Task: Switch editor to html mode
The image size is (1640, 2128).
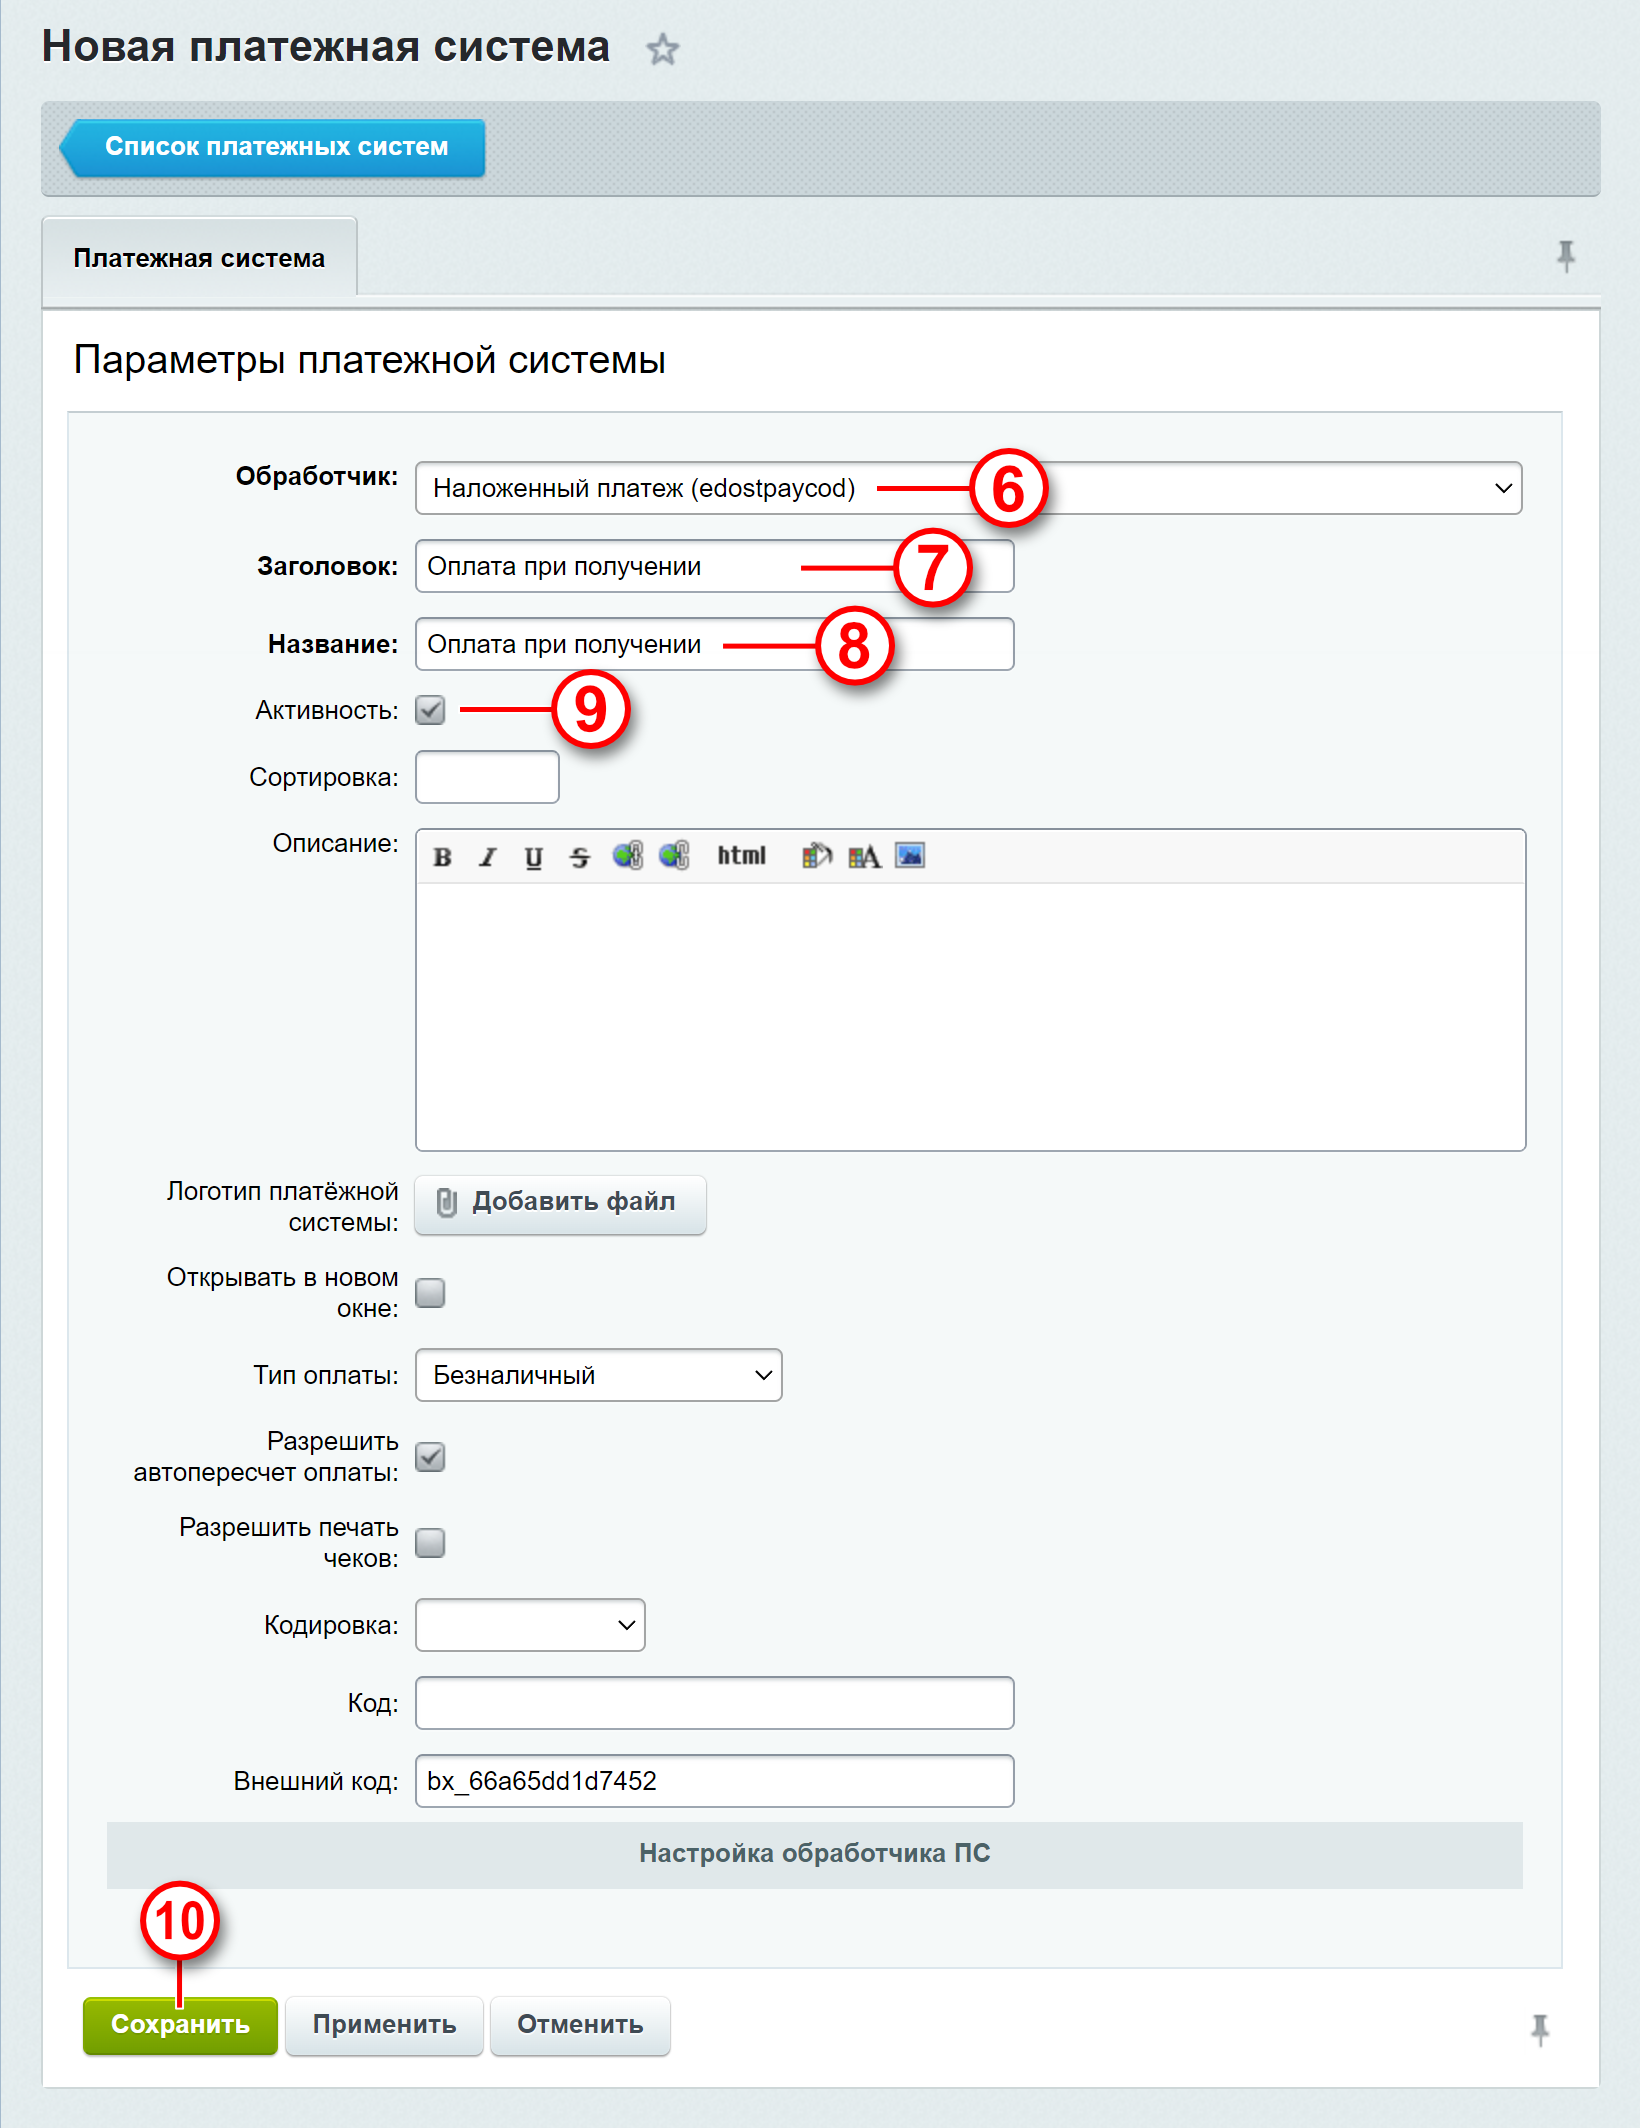Action: click(x=741, y=856)
